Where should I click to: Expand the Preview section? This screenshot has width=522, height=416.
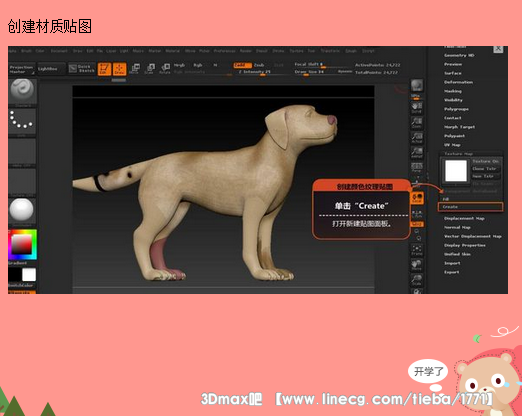[x=453, y=64]
